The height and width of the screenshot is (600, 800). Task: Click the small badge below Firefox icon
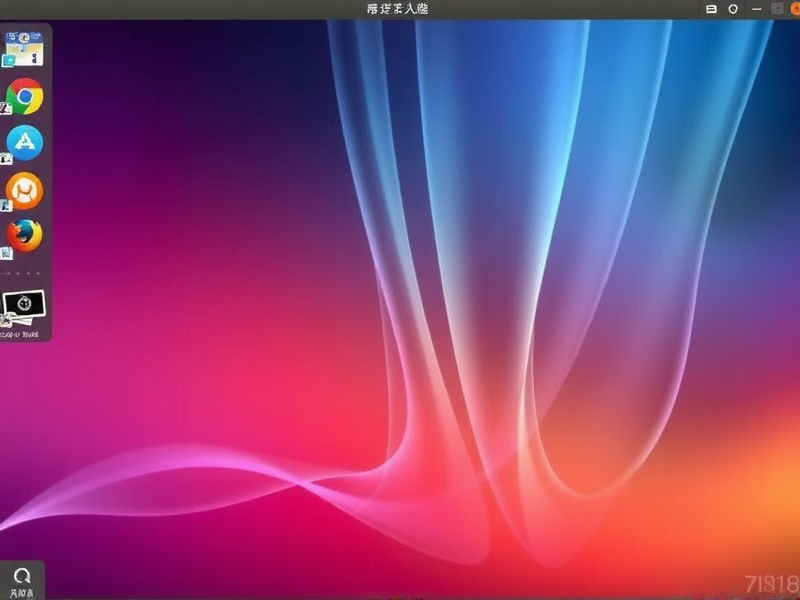(x=6, y=253)
